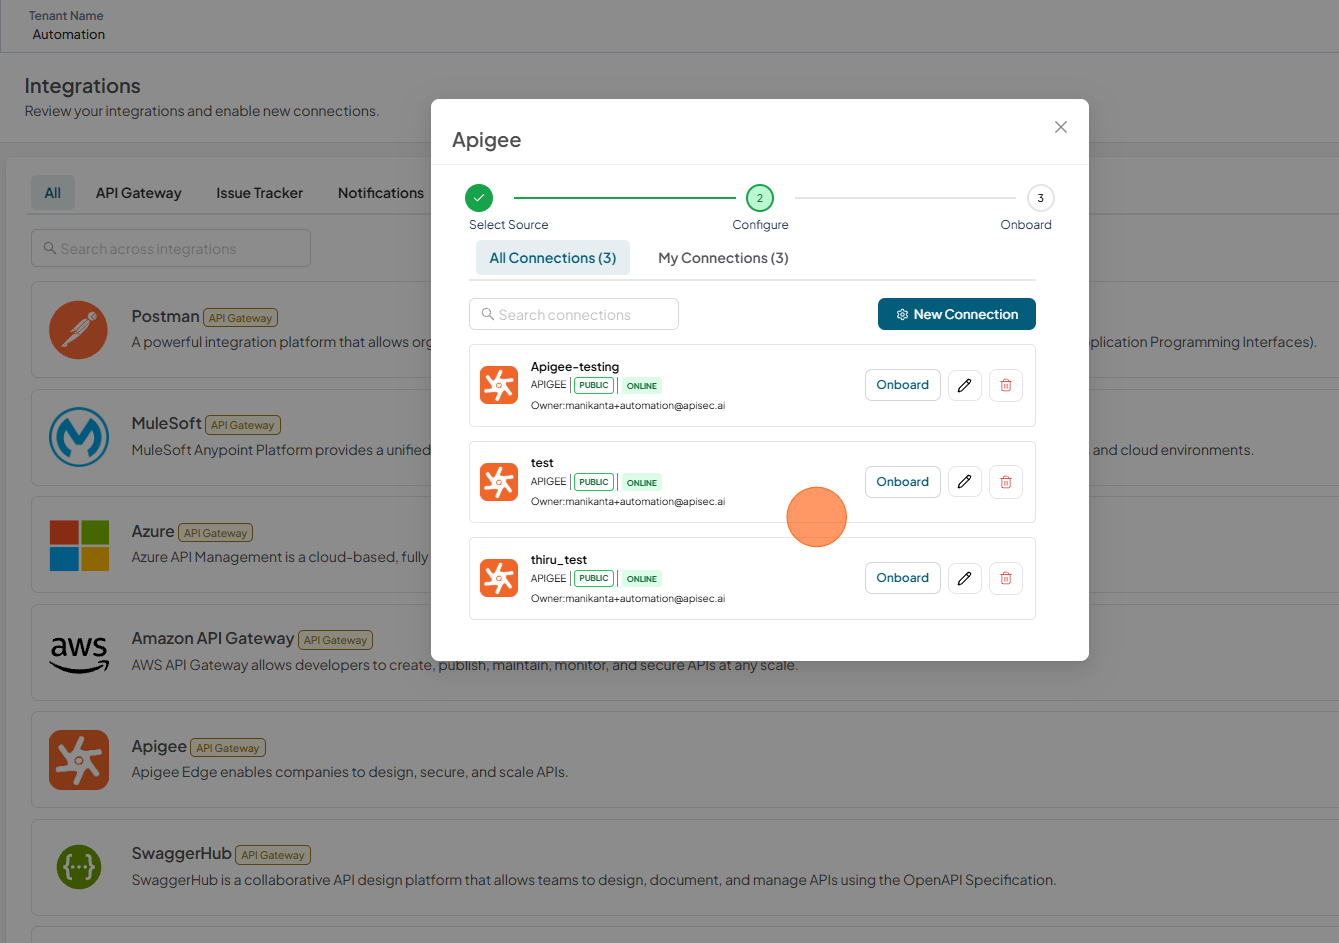Edit the thiru_test connection pencil icon

click(x=965, y=578)
